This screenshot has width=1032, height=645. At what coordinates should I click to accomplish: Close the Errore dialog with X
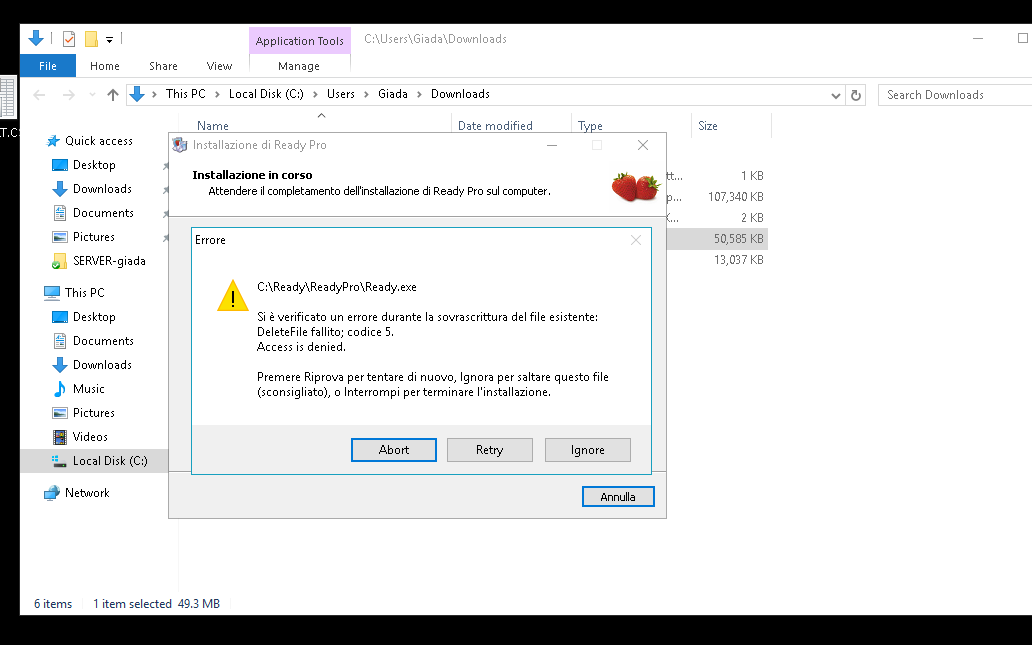pyautogui.click(x=636, y=240)
